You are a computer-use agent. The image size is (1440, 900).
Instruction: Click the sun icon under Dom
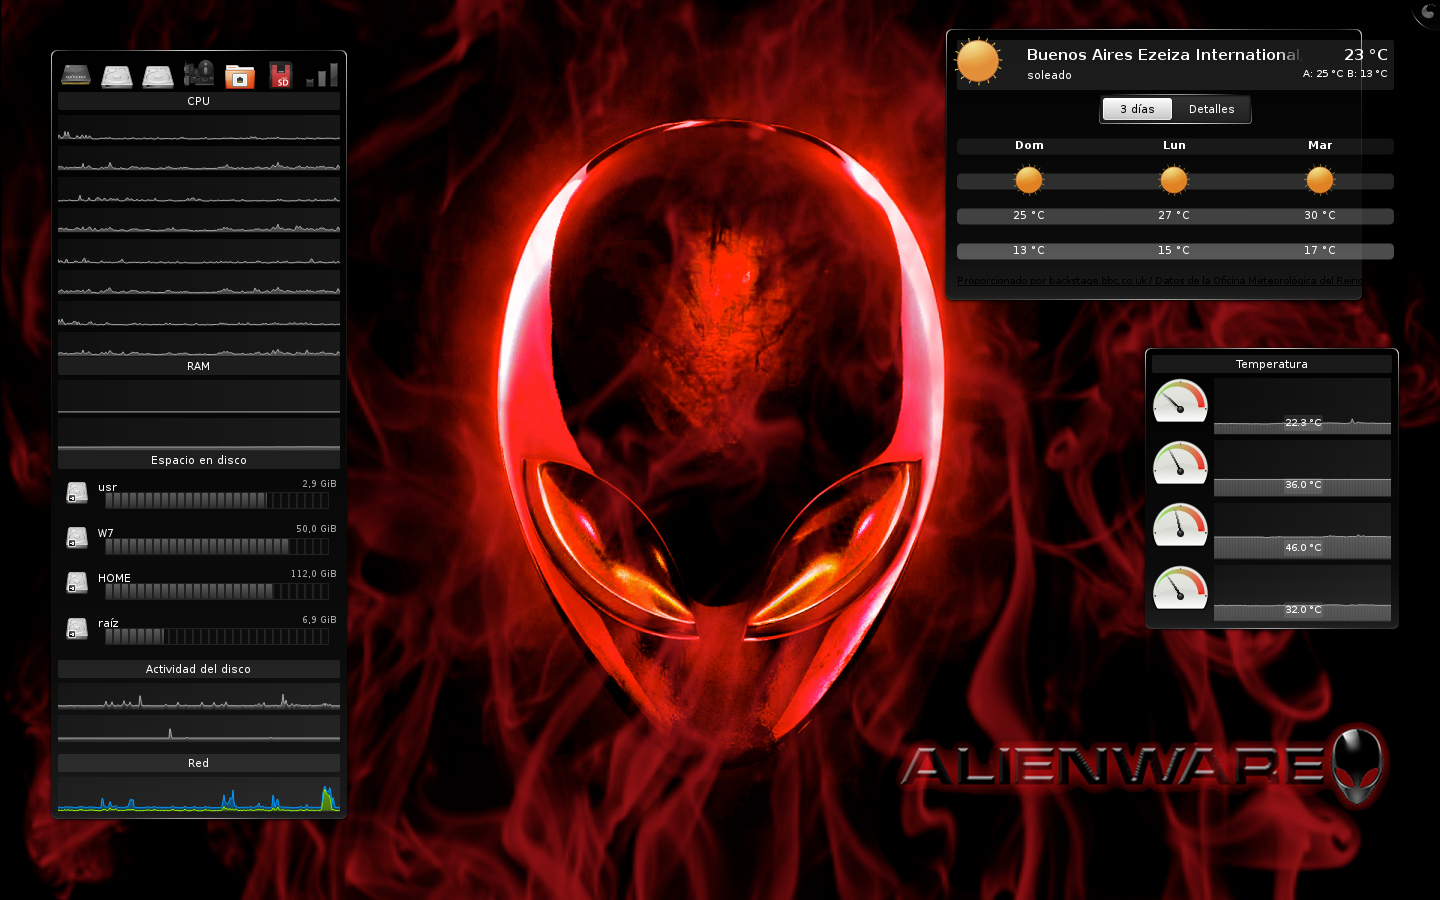point(1029,180)
